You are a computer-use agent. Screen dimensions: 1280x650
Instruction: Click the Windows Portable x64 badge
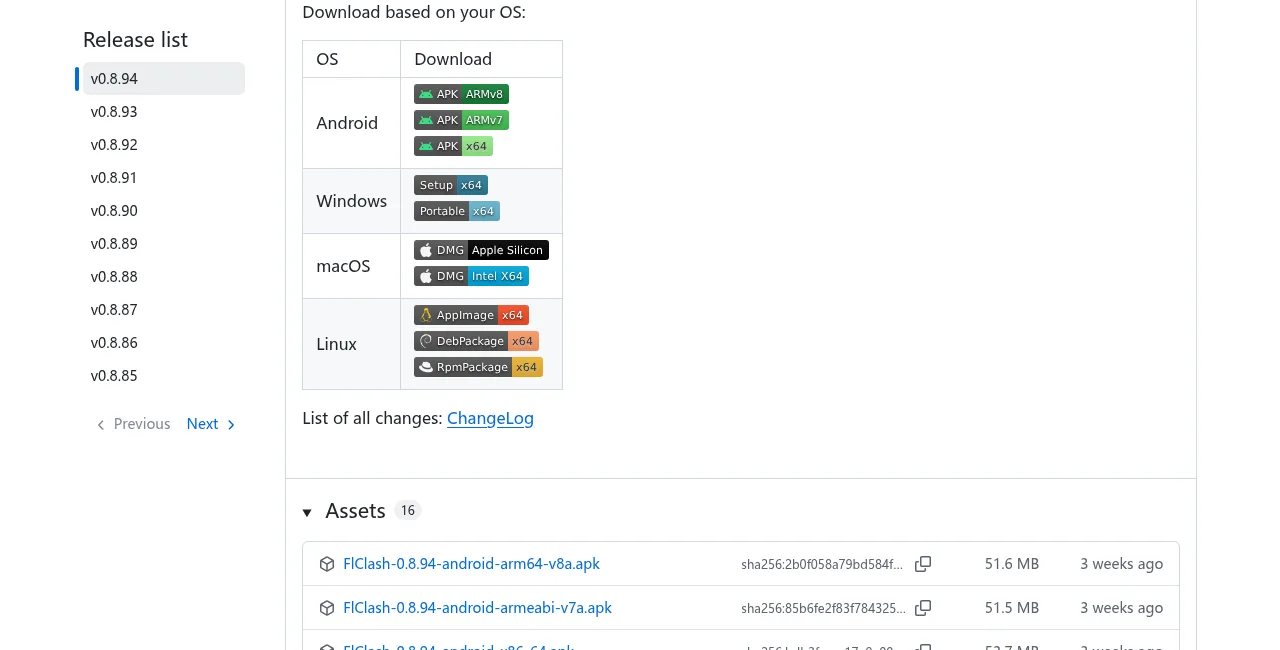[x=457, y=211]
